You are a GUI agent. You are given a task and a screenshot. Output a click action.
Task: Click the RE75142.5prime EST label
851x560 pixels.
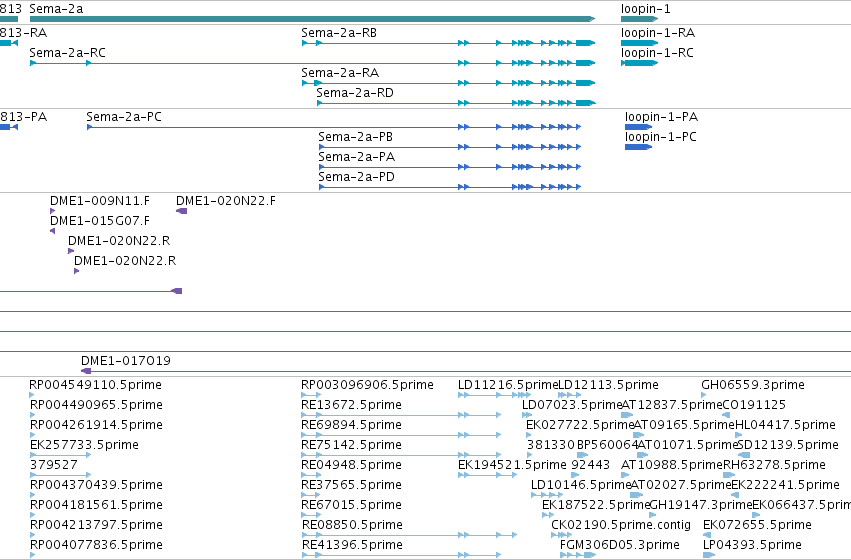click(352, 445)
